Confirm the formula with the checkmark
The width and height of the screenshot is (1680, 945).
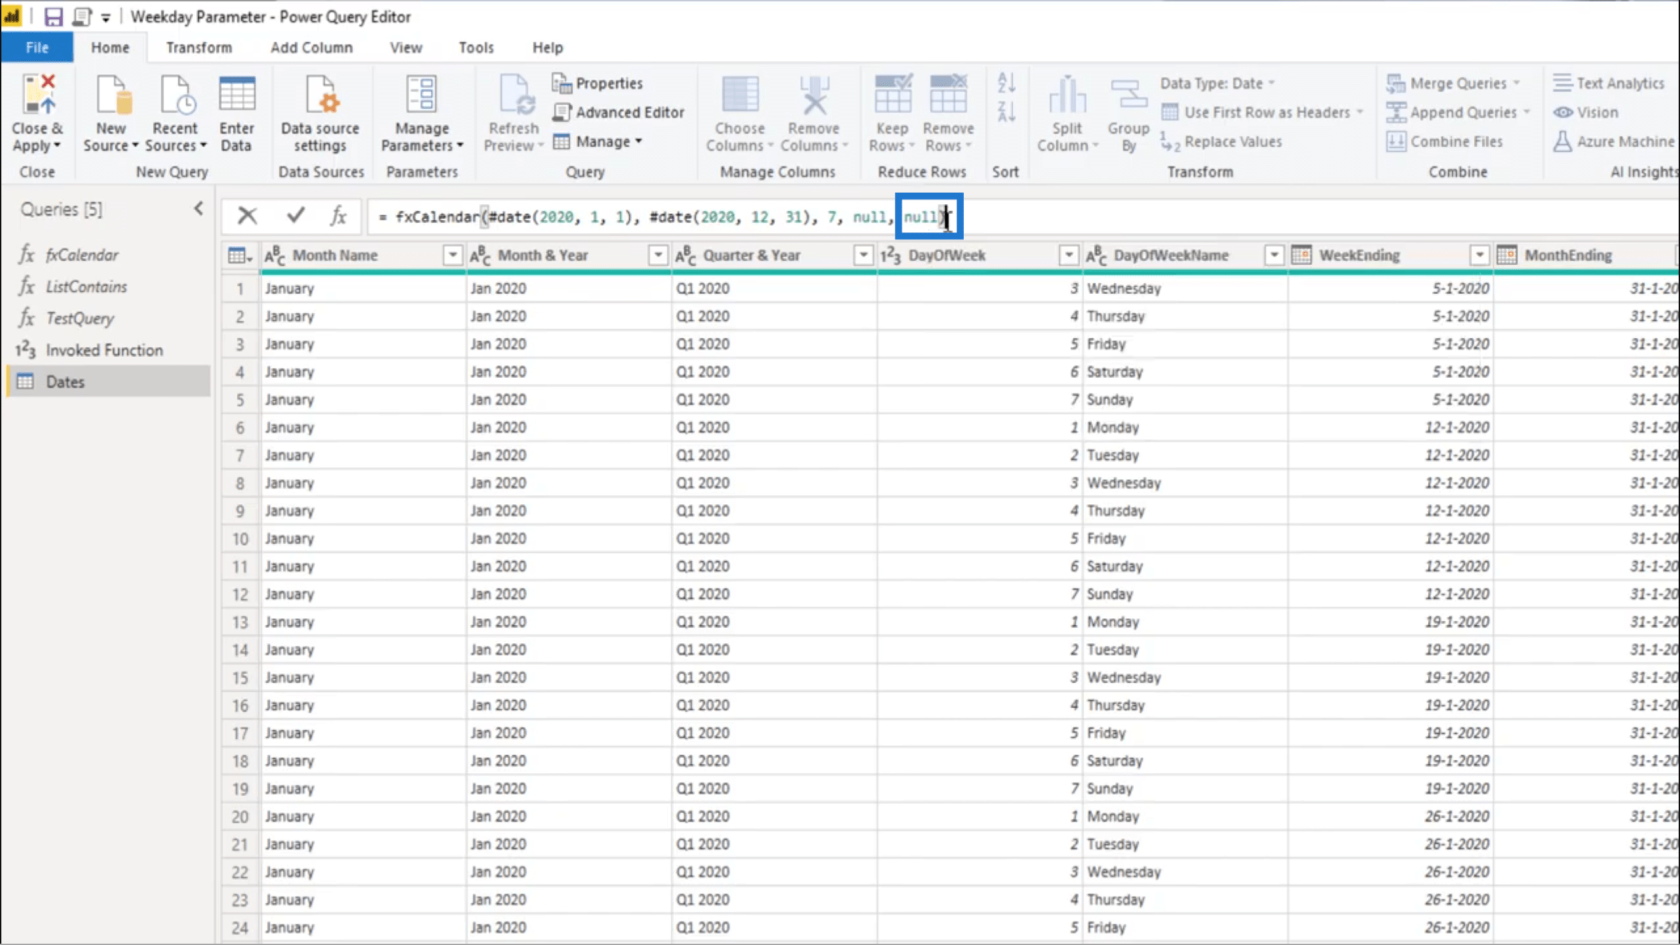pyautogui.click(x=295, y=216)
